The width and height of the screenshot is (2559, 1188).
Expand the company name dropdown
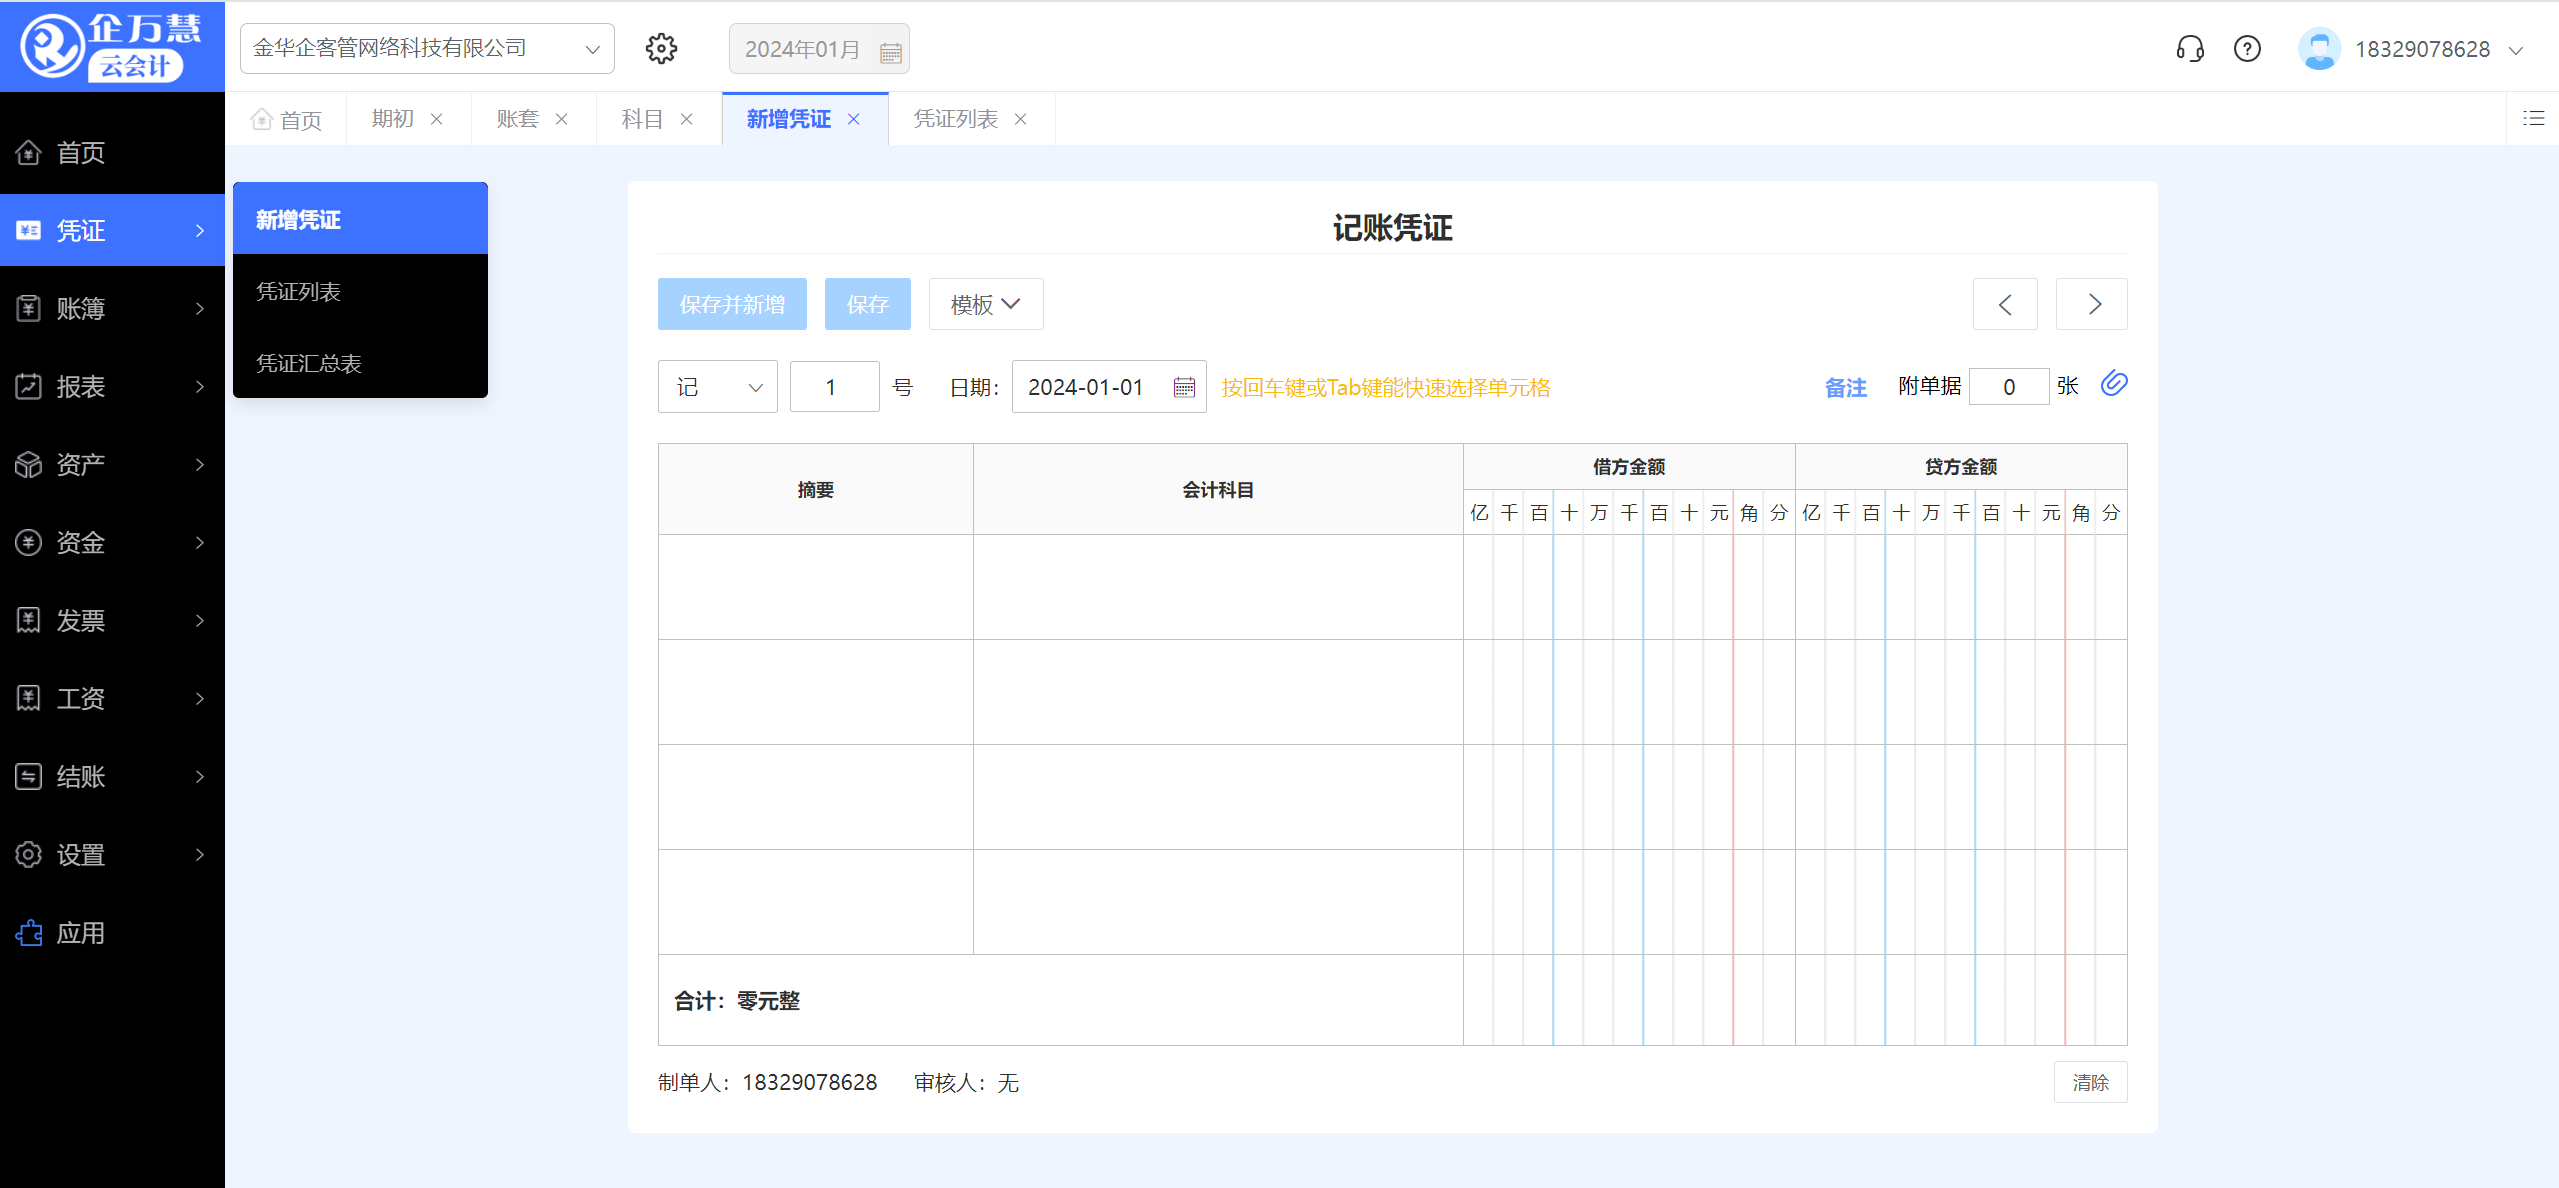coord(592,49)
